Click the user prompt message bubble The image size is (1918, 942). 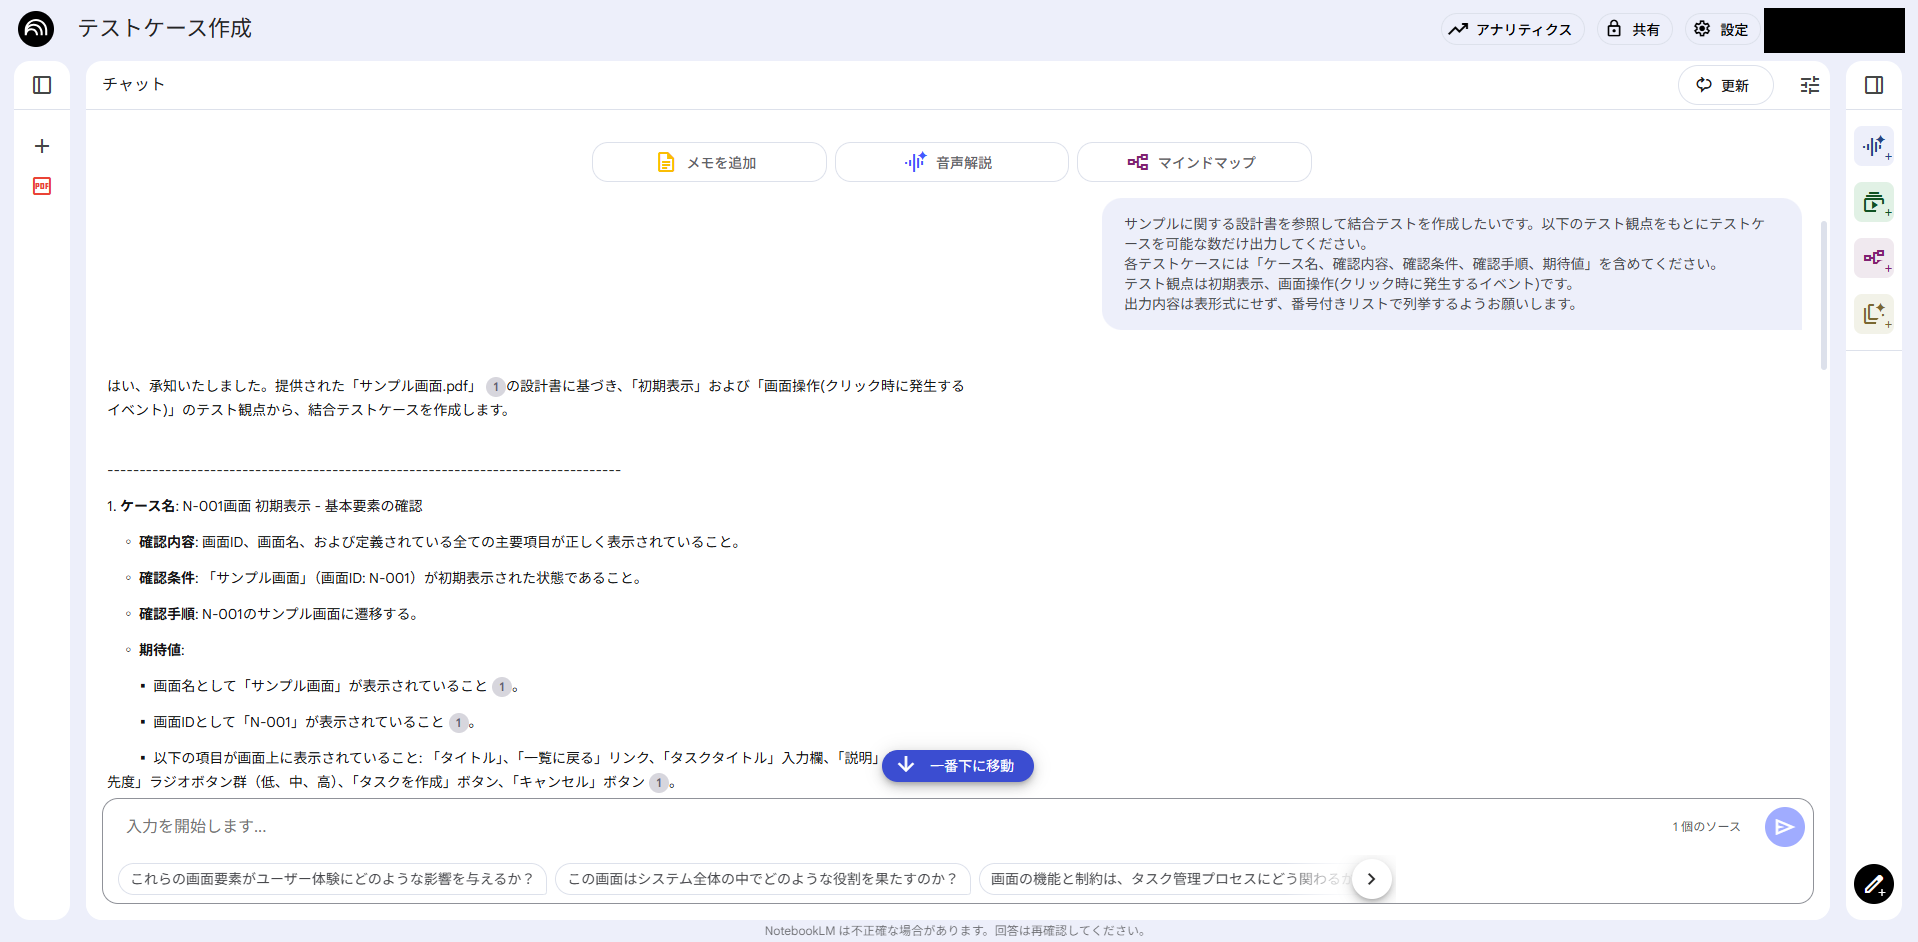[1452, 264]
